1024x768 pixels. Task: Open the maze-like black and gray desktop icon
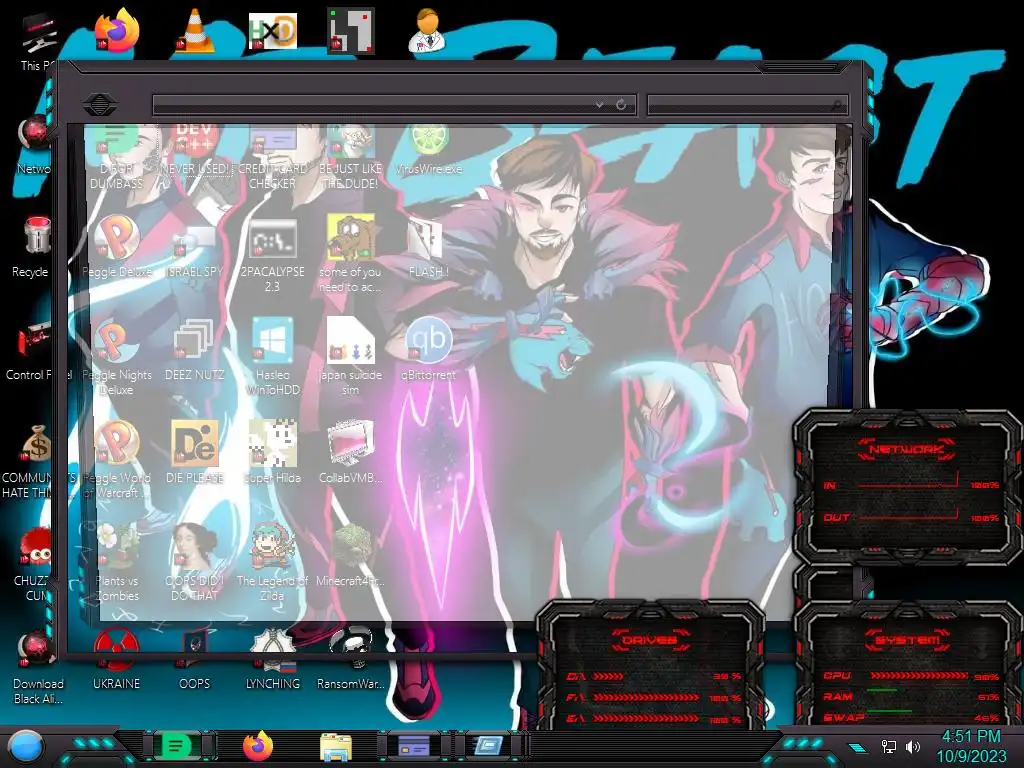coord(351,30)
